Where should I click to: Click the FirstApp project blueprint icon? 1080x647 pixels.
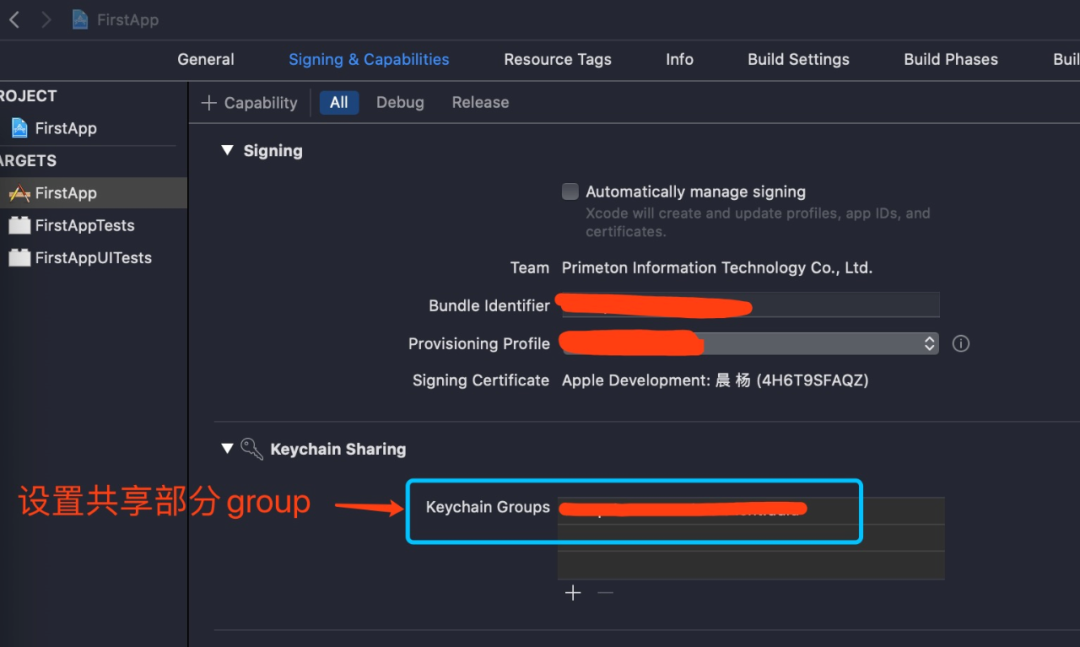click(x=19, y=128)
